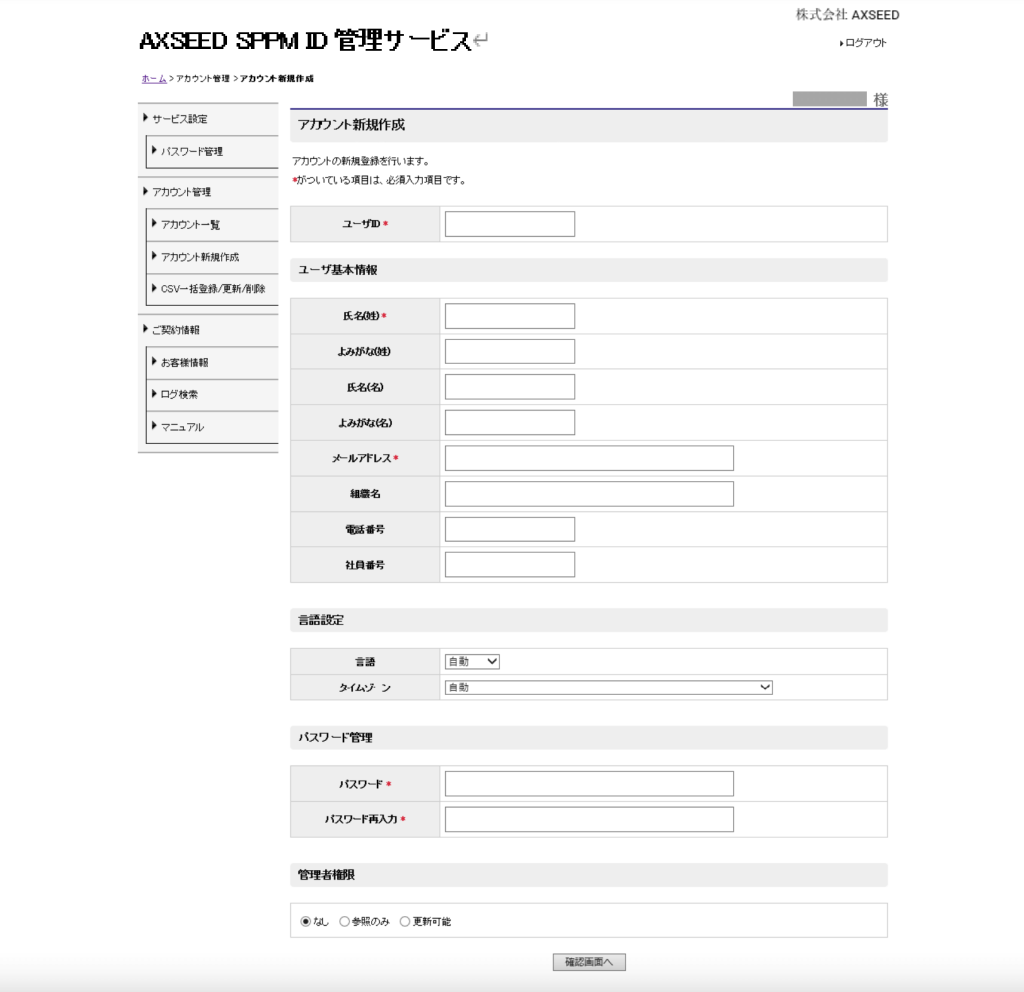Screen dimensions: 1024x992
Task: Click the 社員番号 input field
Action: 510,564
